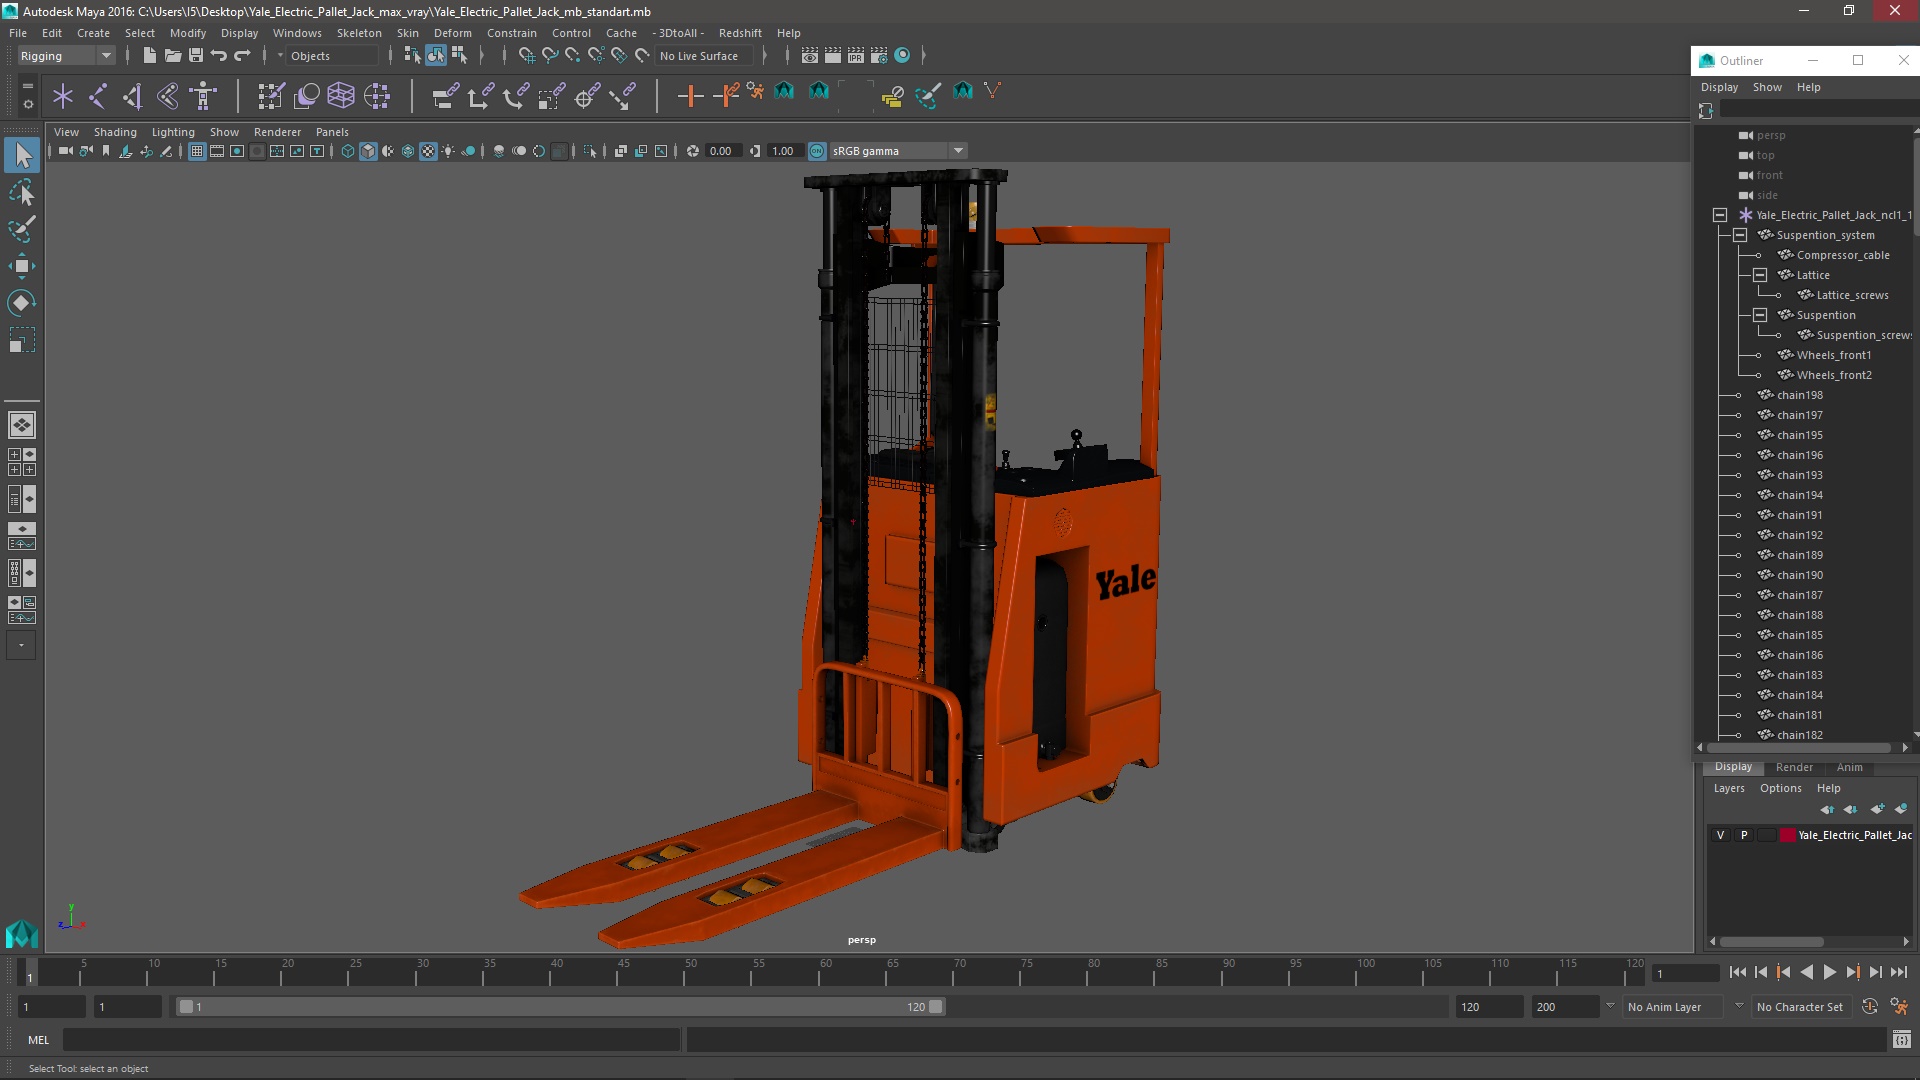Screen dimensions: 1920x1080
Task: Click the Open Scene folder icon
Action: pos(172,56)
